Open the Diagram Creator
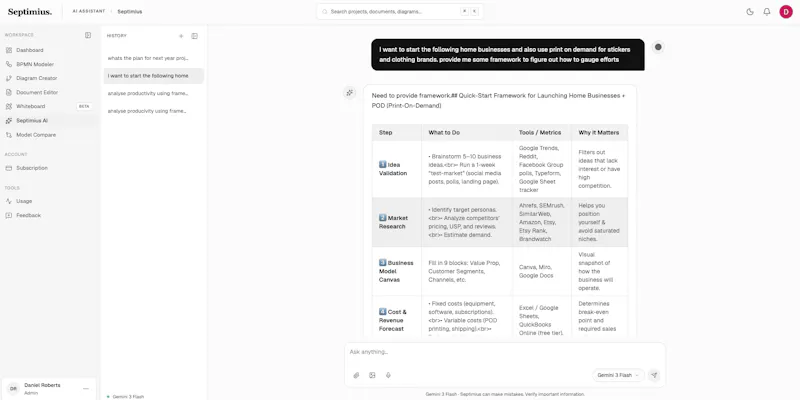This screenshot has height=400, width=800. click(x=37, y=78)
